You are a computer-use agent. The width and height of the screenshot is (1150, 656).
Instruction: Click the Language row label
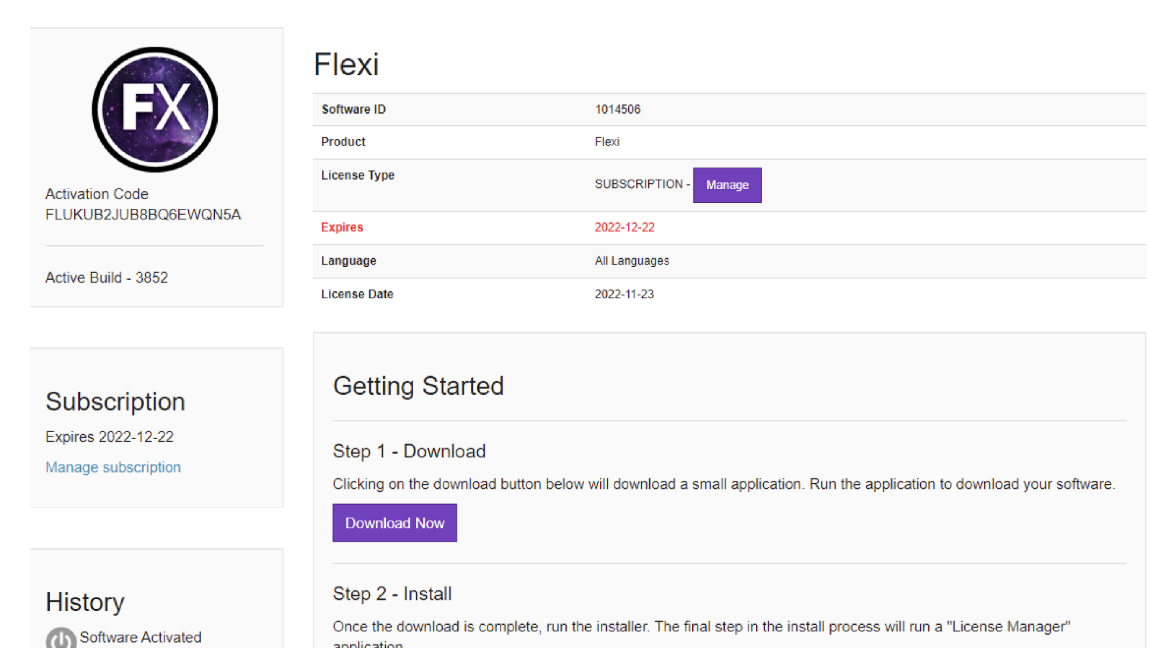coord(348,261)
